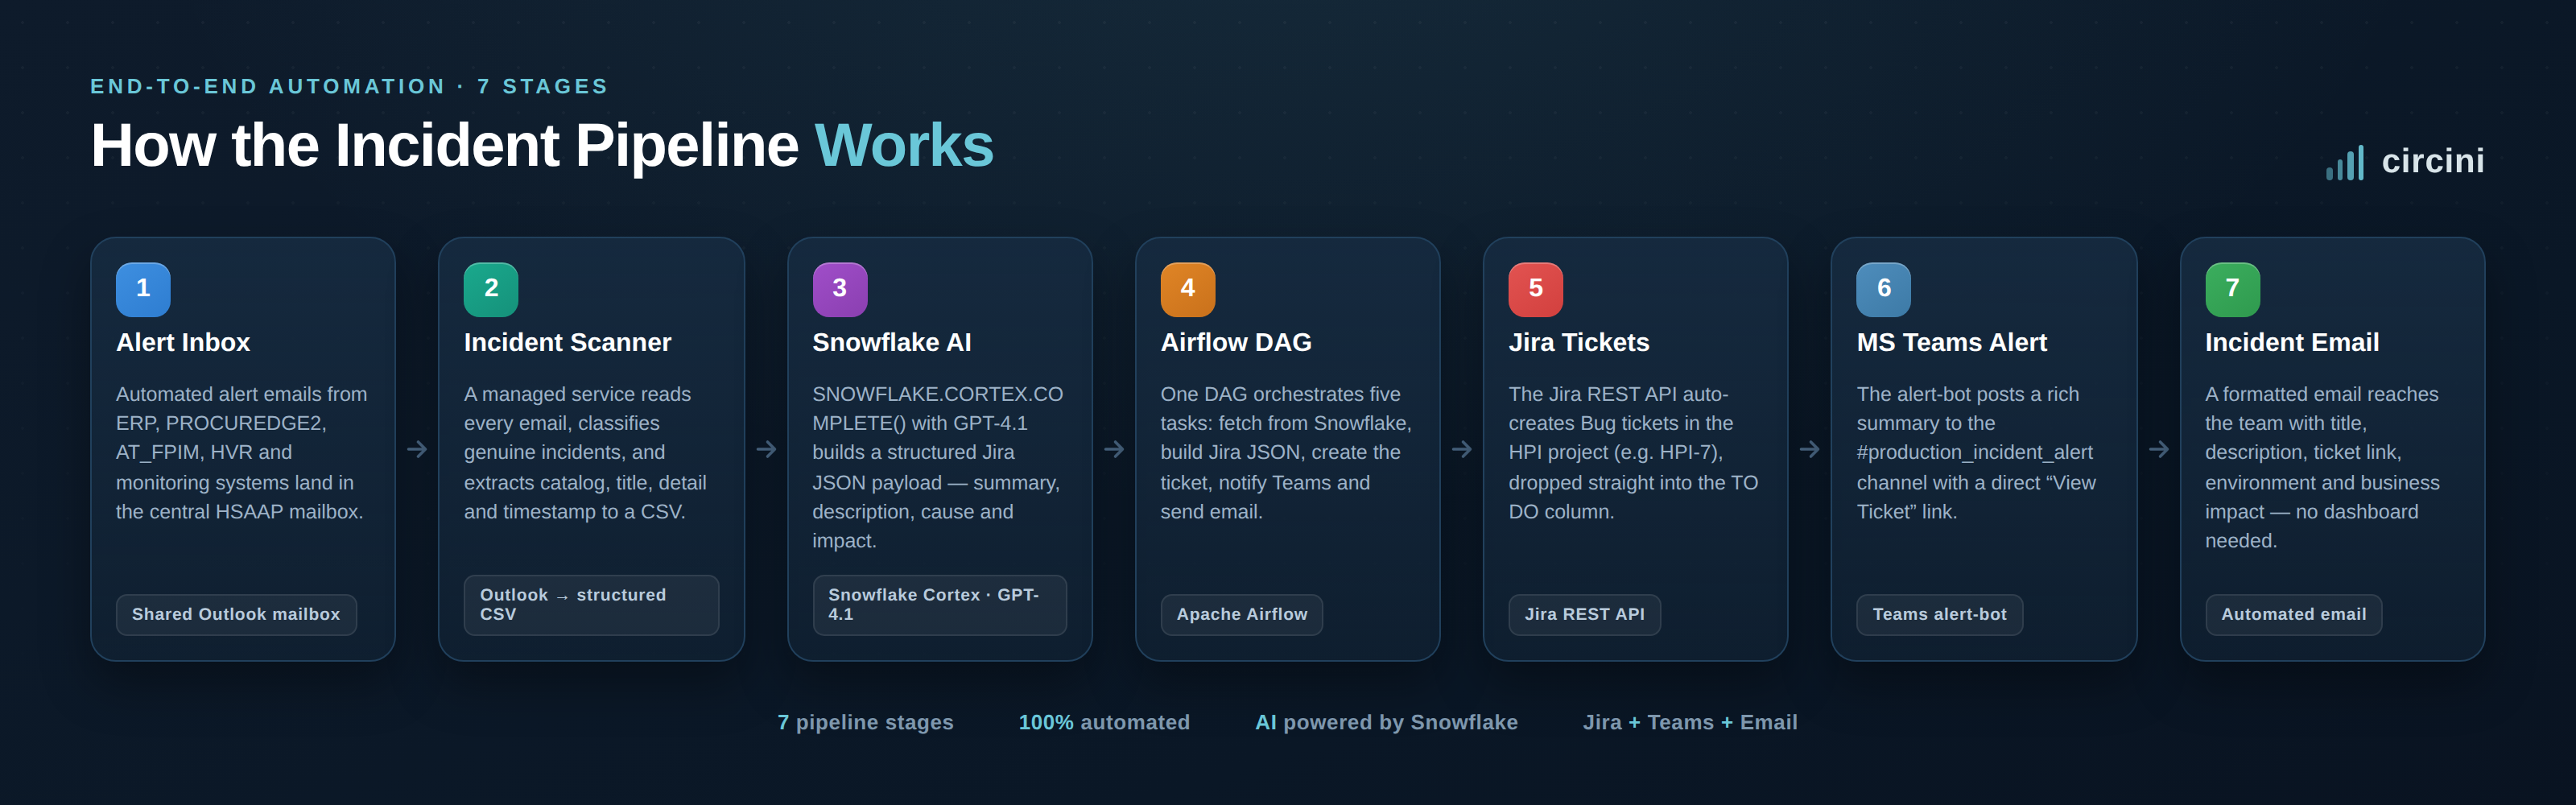Click the 7 pipeline stages footer stat
The width and height of the screenshot is (2576, 805).
pos(865,722)
